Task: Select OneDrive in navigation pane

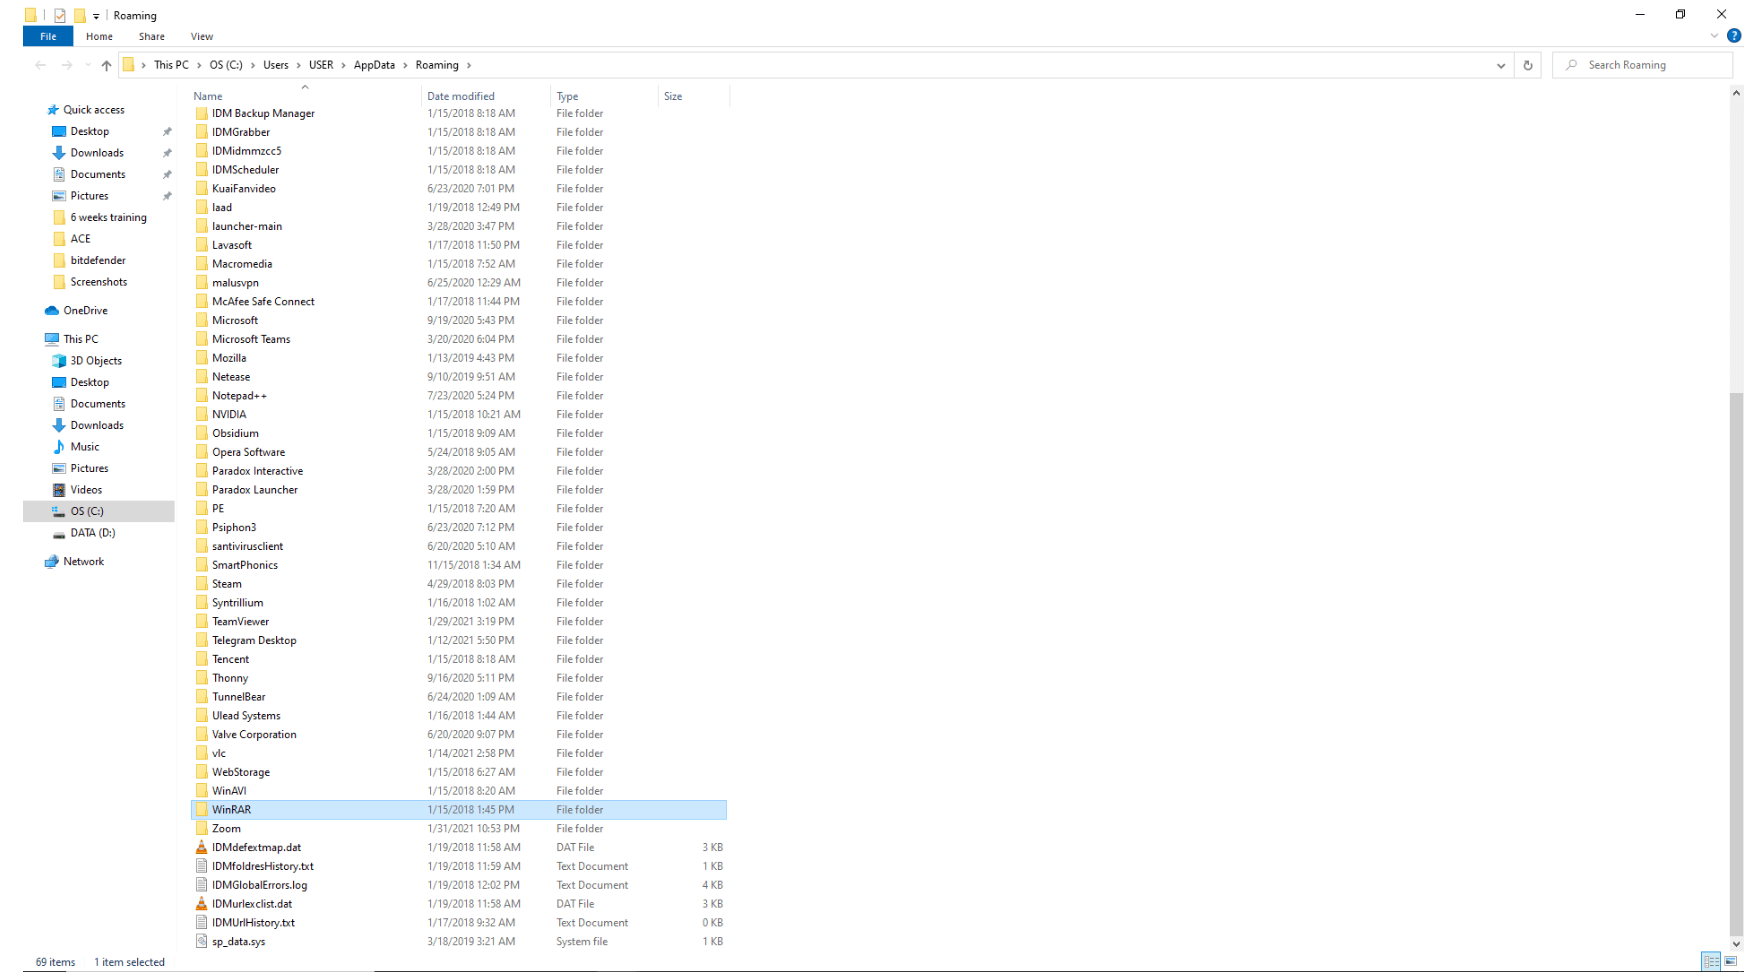Action: 85,310
